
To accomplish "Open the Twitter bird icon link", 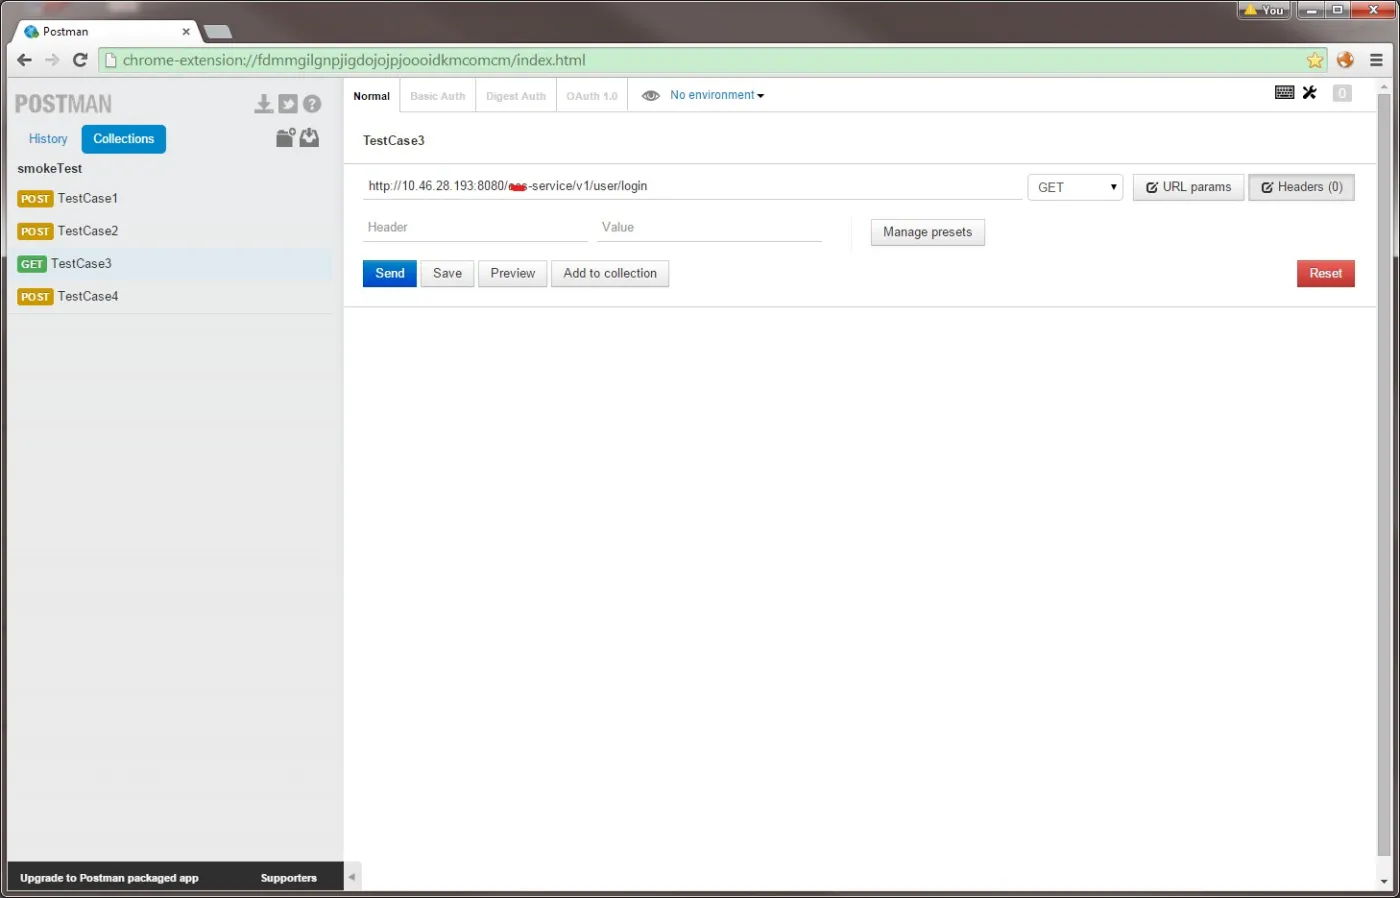I will pyautogui.click(x=288, y=104).
